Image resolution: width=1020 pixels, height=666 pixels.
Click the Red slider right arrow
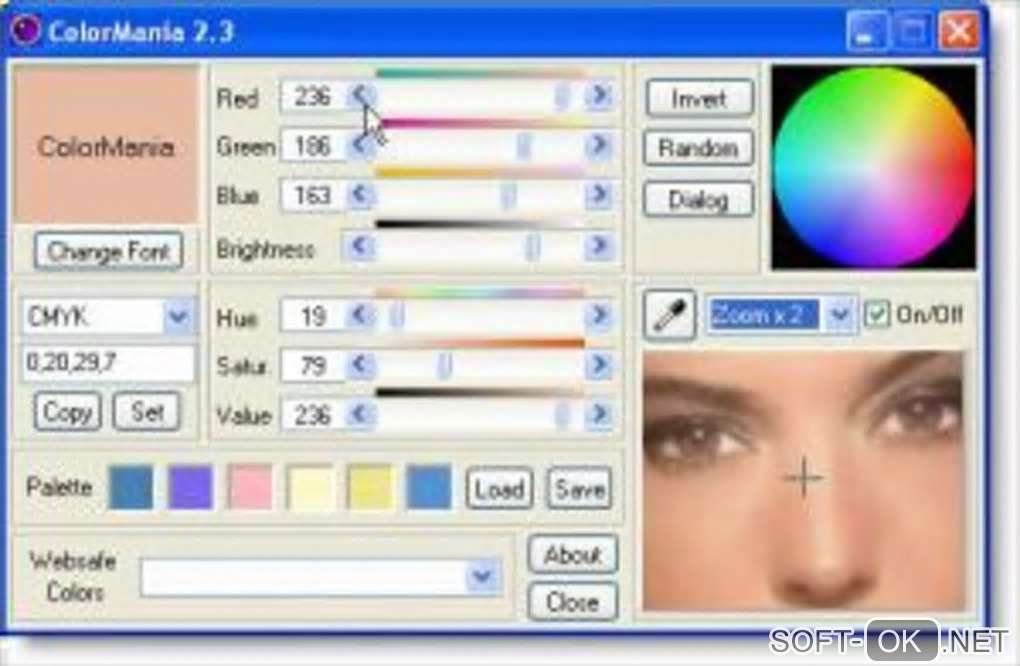click(598, 97)
